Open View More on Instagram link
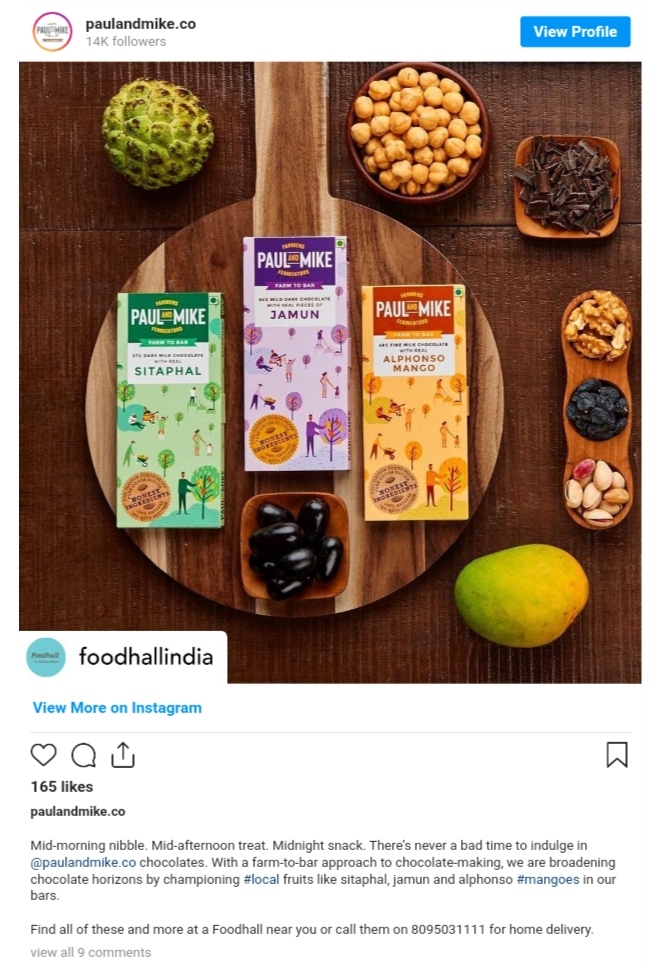 (117, 707)
